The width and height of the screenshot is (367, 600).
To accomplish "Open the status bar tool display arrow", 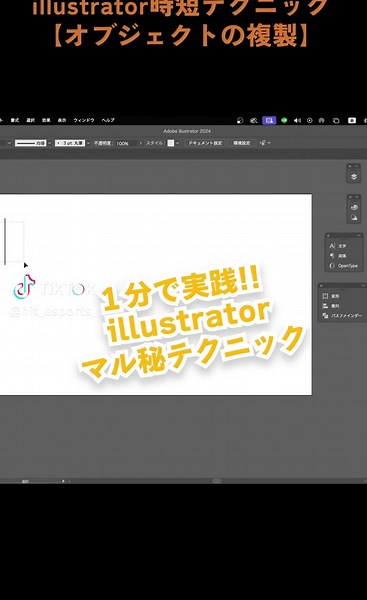I will pos(63,481).
